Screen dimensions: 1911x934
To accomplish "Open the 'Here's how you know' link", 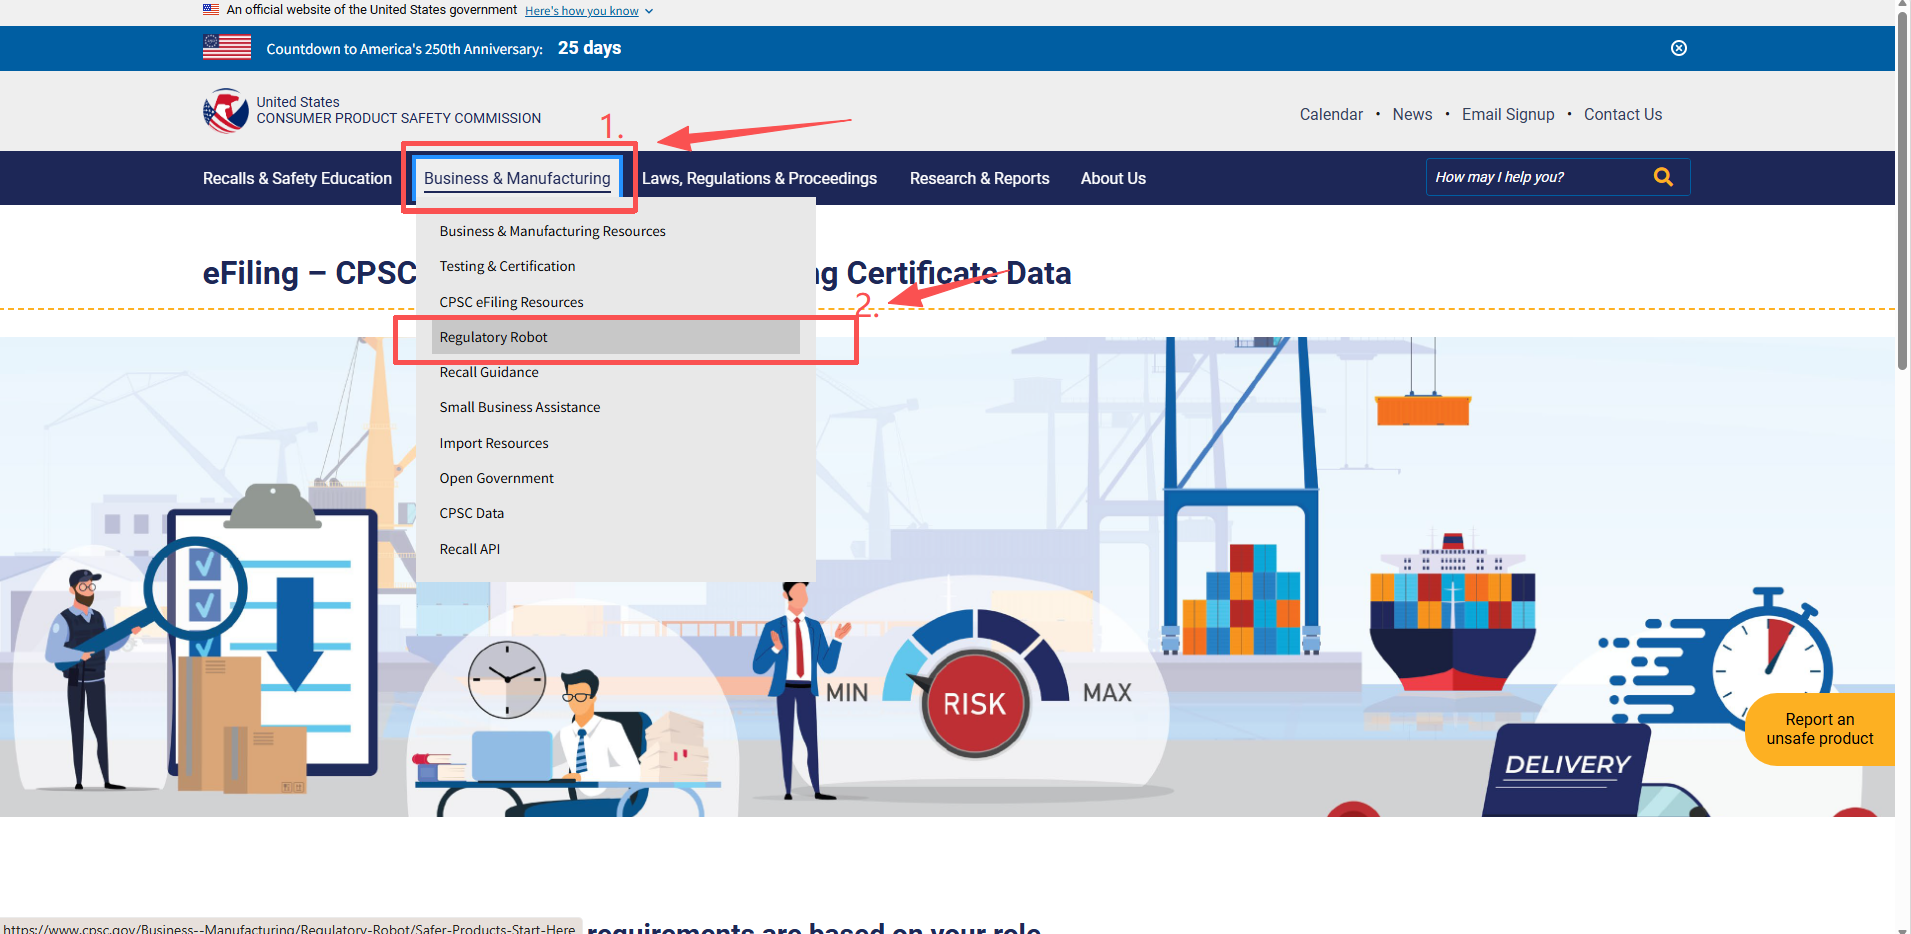I will [x=582, y=11].
